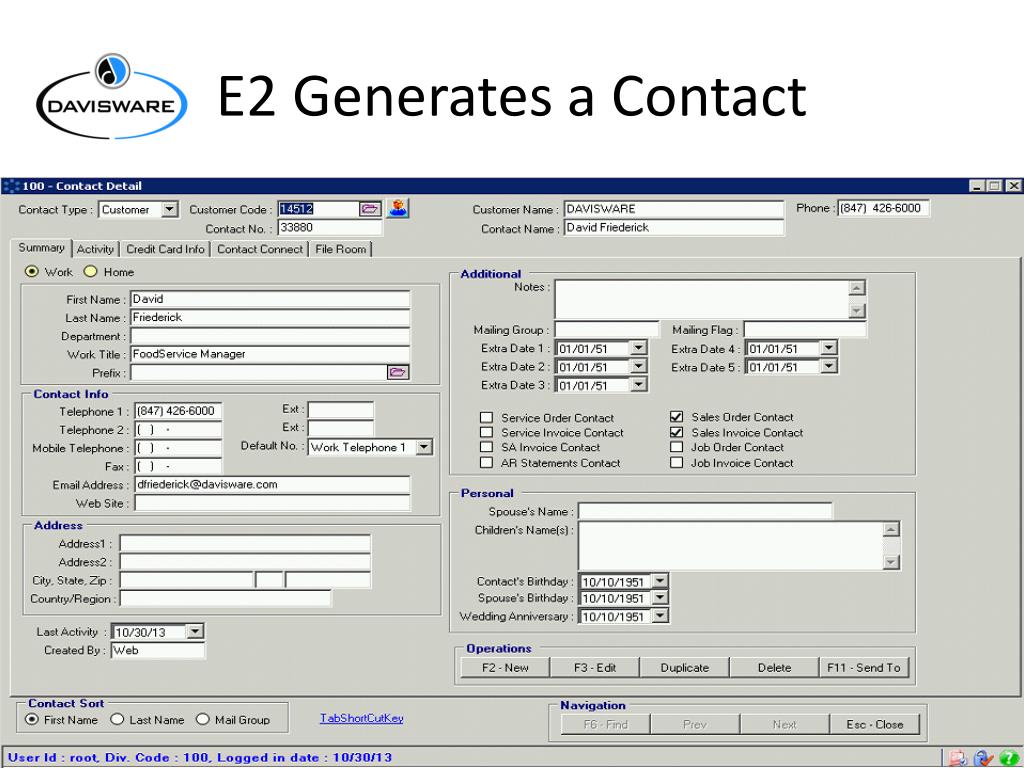
Task: Sort contacts by Last Name radio button
Action: coord(117,720)
